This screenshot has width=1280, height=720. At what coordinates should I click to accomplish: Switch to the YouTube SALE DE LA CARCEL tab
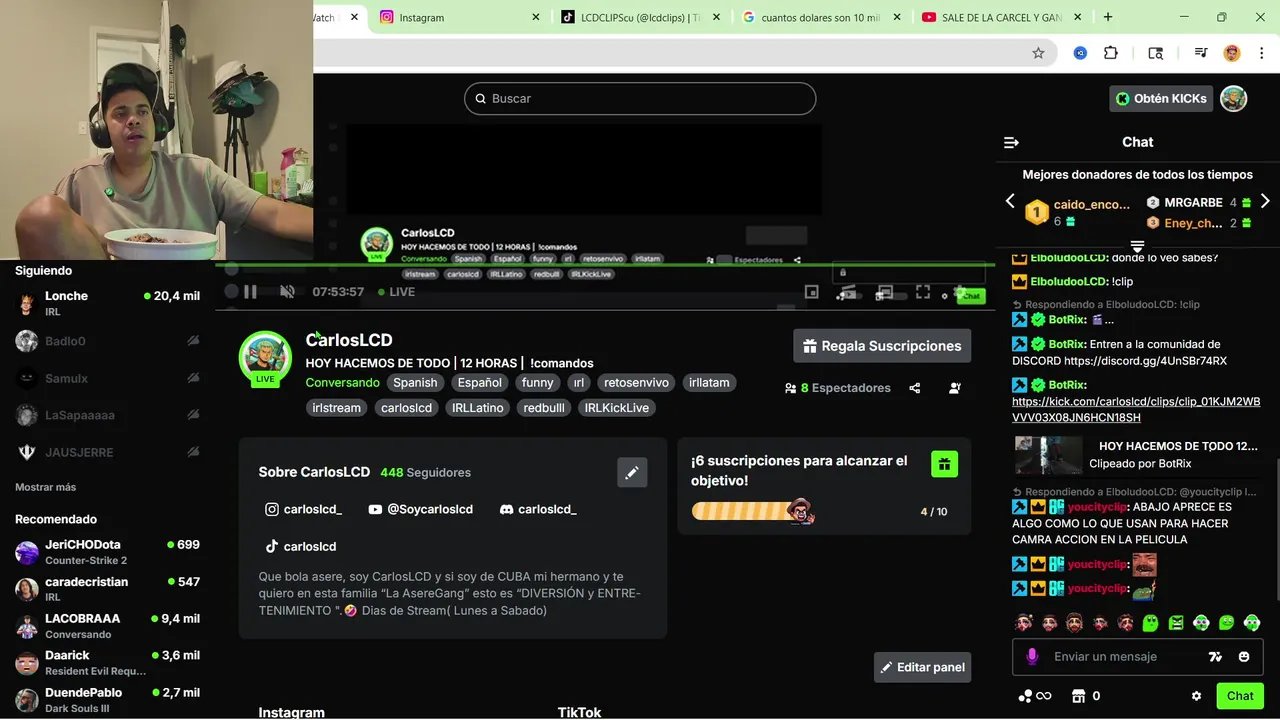(1000, 17)
